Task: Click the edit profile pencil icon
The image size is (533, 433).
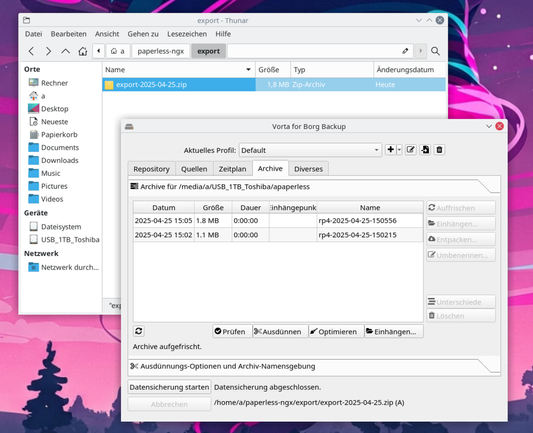Action: 410,150
